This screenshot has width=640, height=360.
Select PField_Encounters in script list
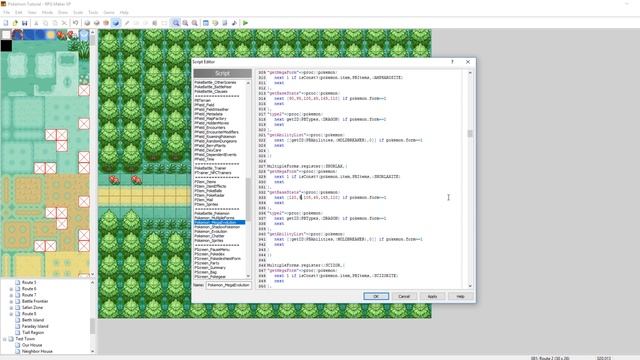(x=211, y=128)
